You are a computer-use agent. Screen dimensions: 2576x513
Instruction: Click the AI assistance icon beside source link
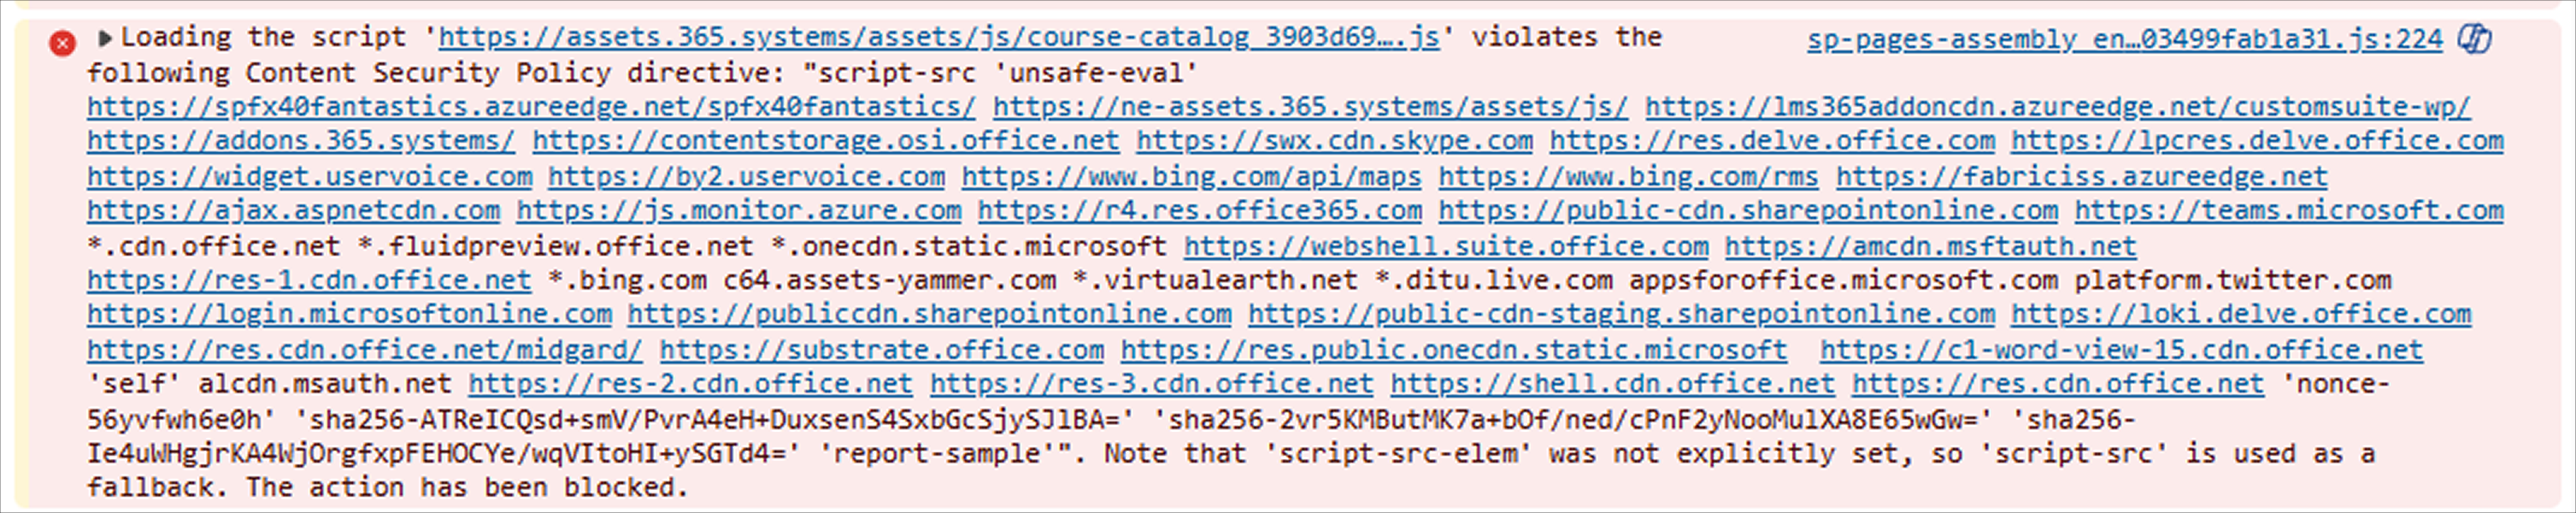click(2475, 39)
